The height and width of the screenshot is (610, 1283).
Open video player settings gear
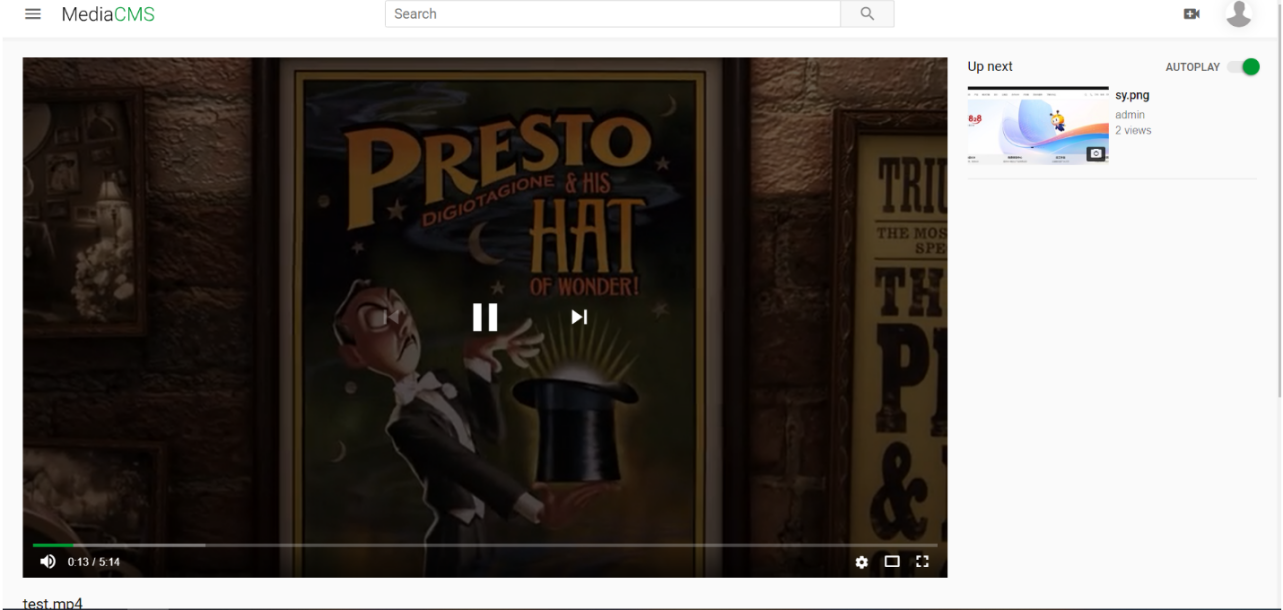tap(862, 562)
